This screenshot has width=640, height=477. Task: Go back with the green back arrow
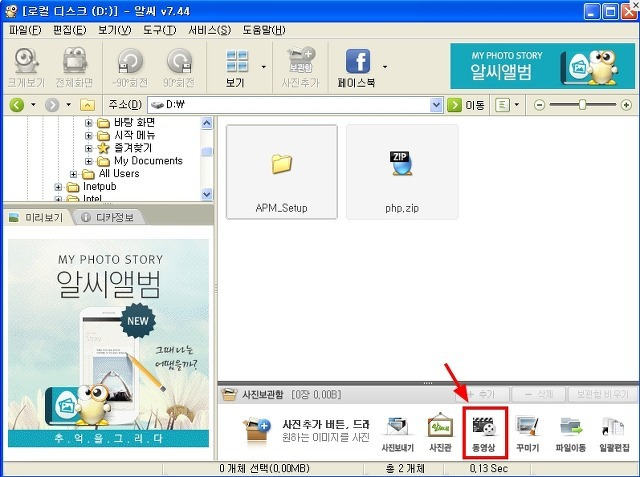tap(17, 105)
